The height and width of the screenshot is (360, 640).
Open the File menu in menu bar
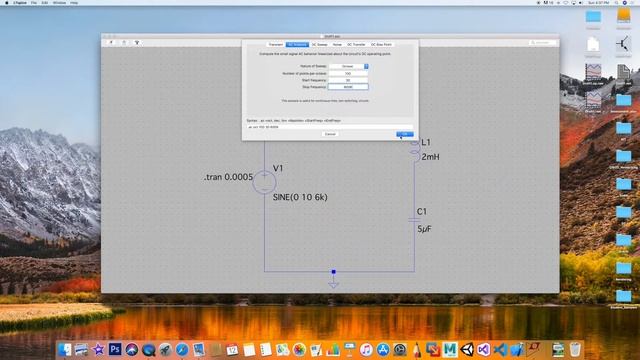(x=34, y=2)
